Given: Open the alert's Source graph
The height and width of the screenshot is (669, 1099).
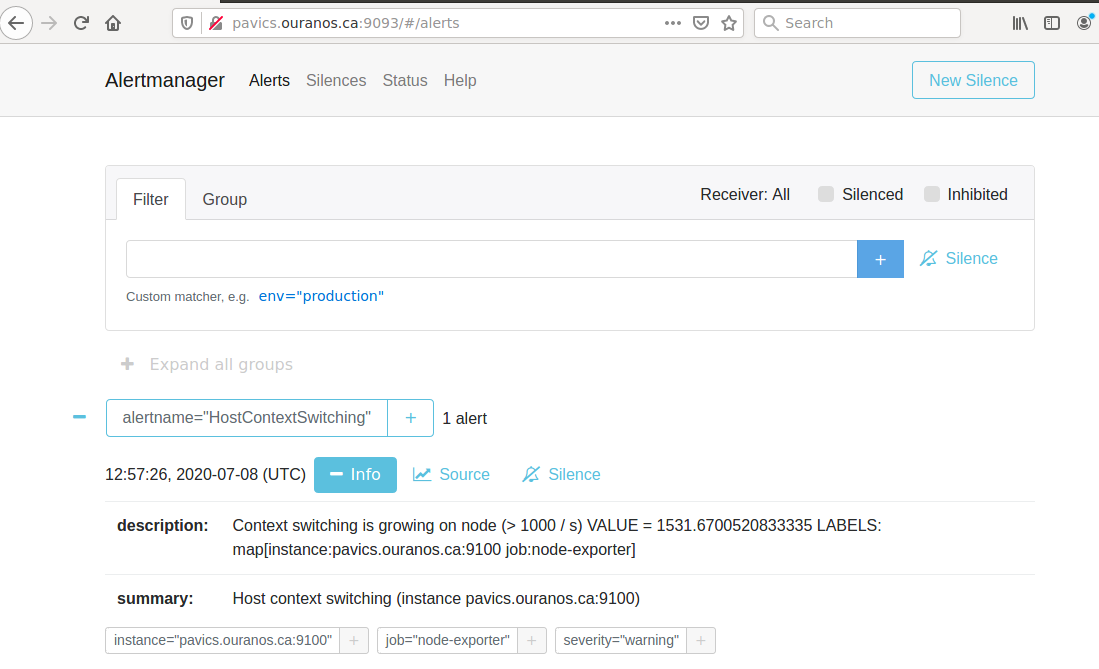Looking at the screenshot, I should [451, 474].
